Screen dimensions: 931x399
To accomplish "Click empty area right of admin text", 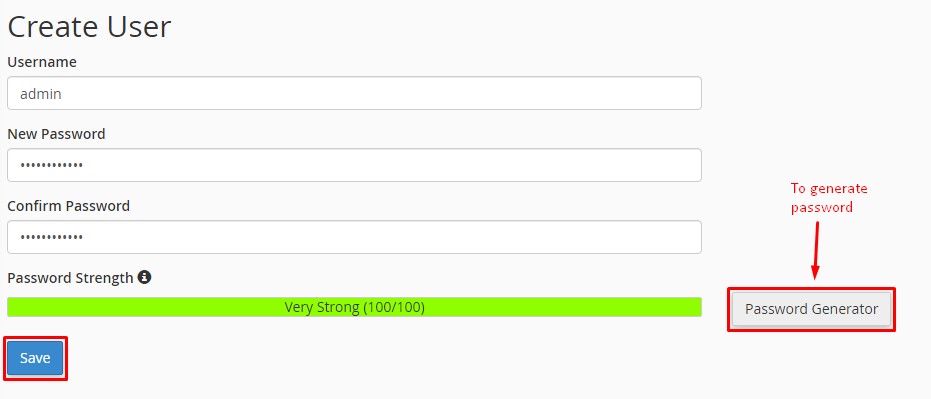I will point(380,93).
